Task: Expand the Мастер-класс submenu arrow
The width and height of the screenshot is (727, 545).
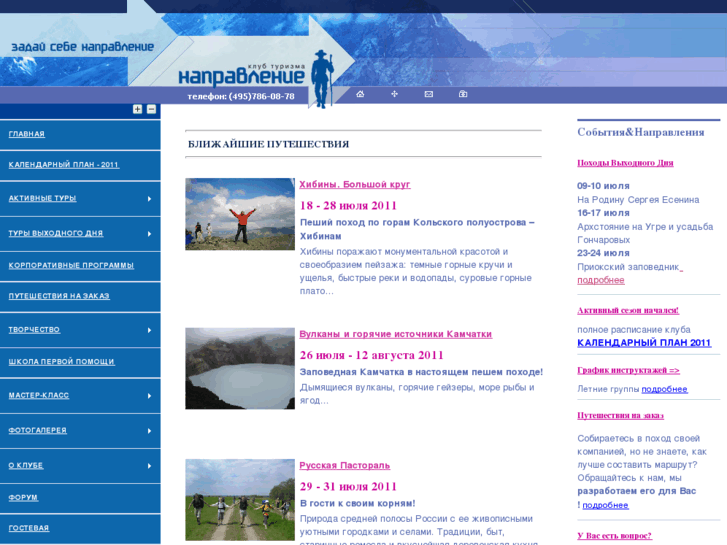Action: point(149,396)
